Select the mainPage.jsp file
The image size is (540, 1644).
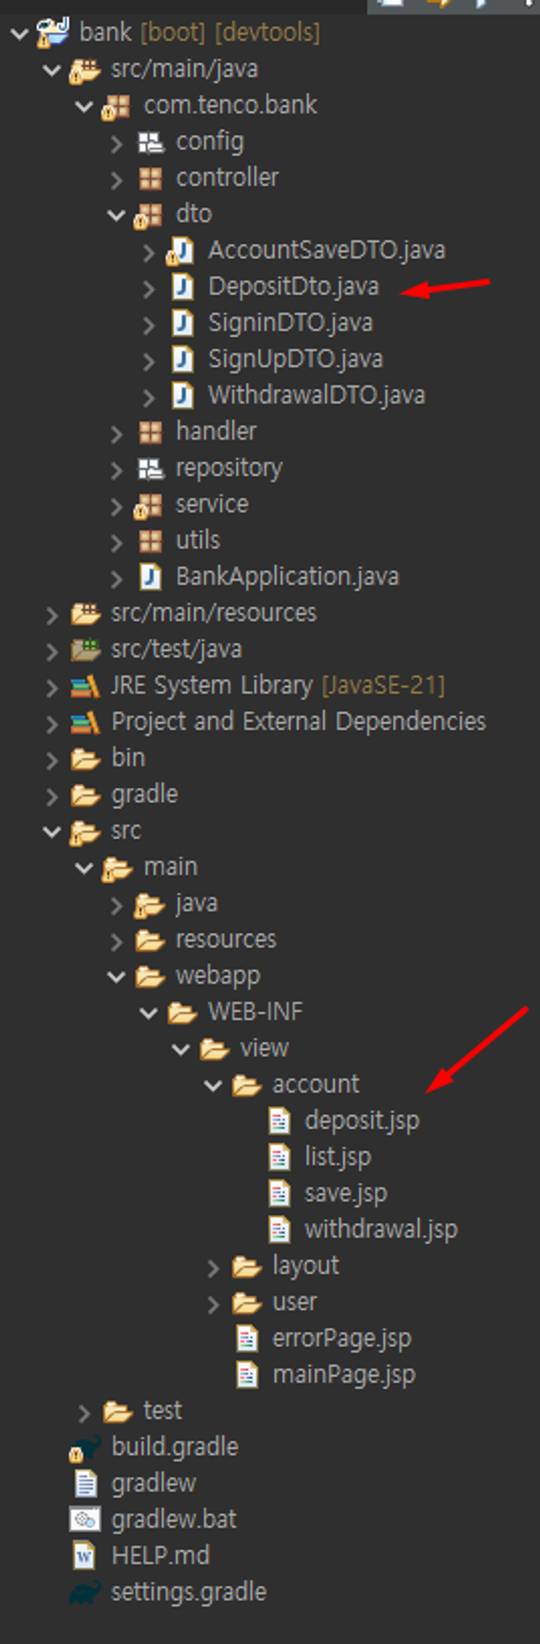(x=344, y=1374)
